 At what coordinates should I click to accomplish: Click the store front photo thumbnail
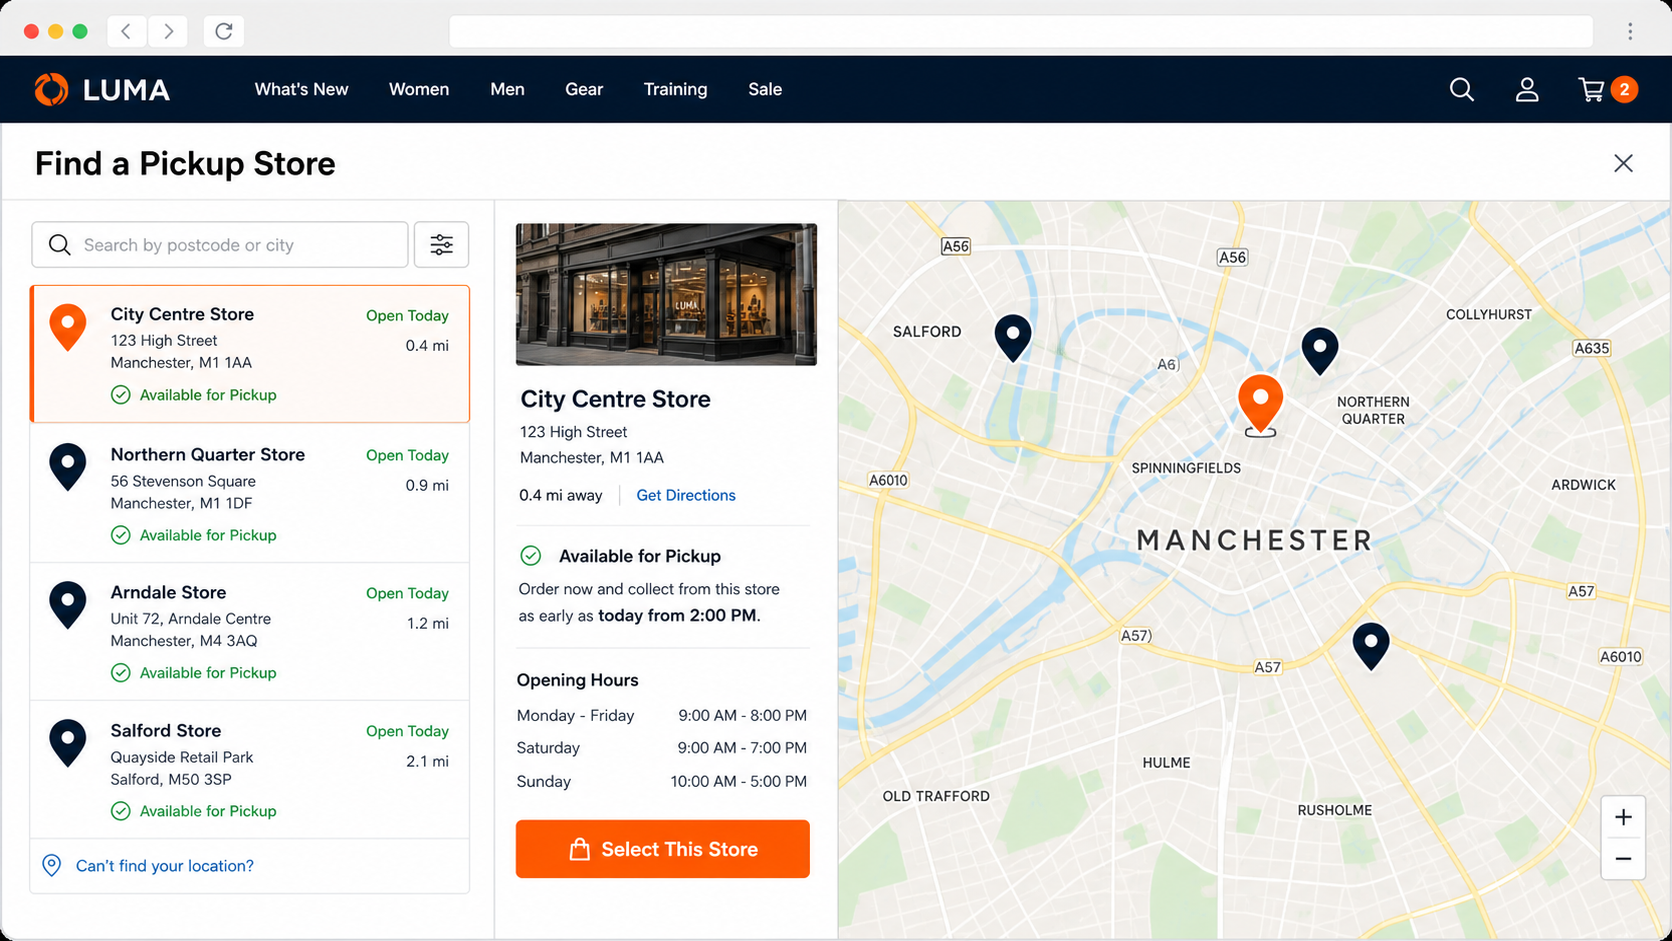point(666,294)
